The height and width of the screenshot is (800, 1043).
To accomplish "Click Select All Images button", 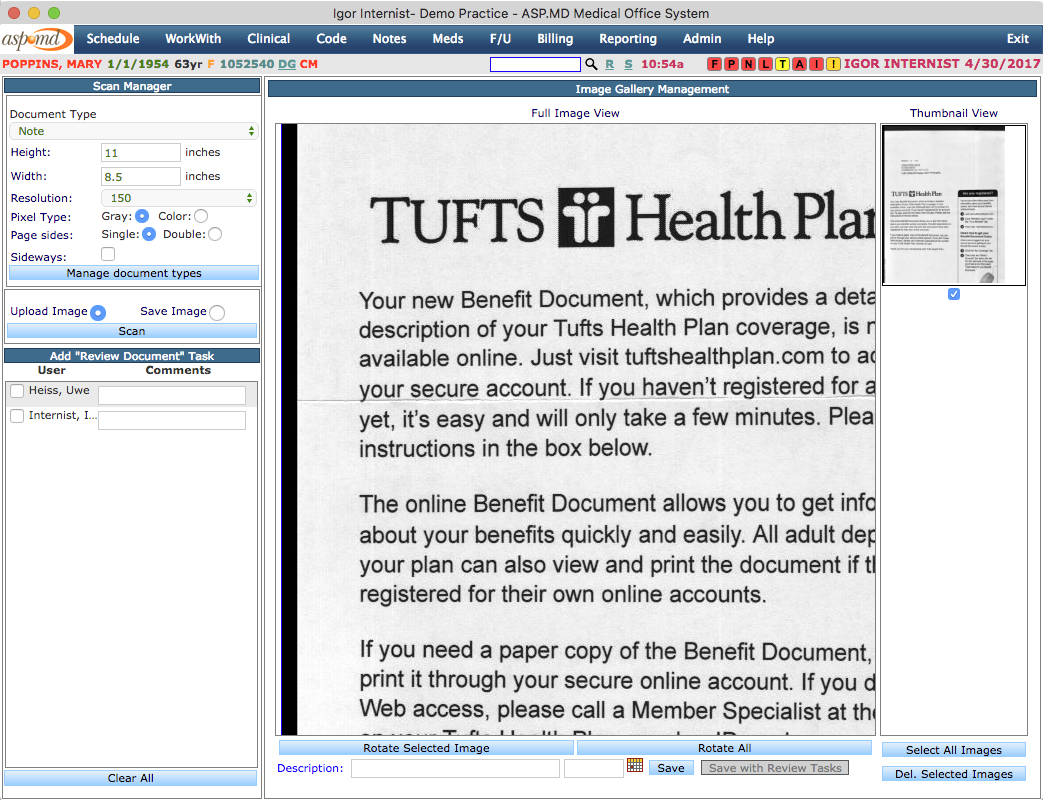I will point(954,749).
